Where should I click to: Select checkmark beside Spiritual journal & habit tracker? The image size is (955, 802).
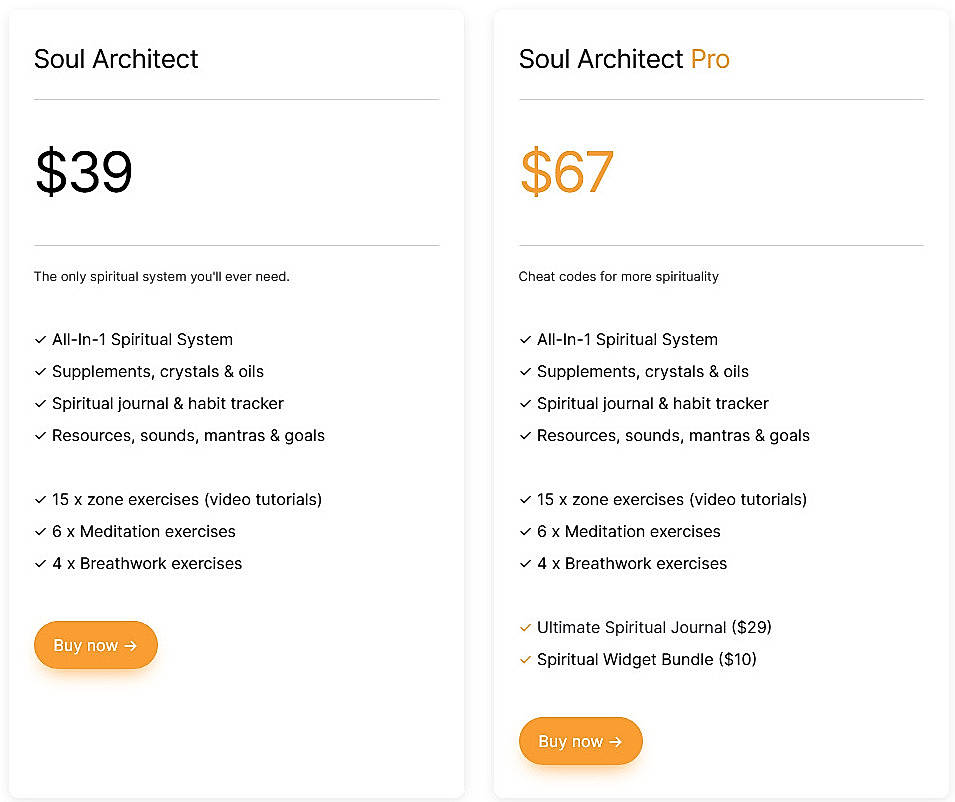40,403
